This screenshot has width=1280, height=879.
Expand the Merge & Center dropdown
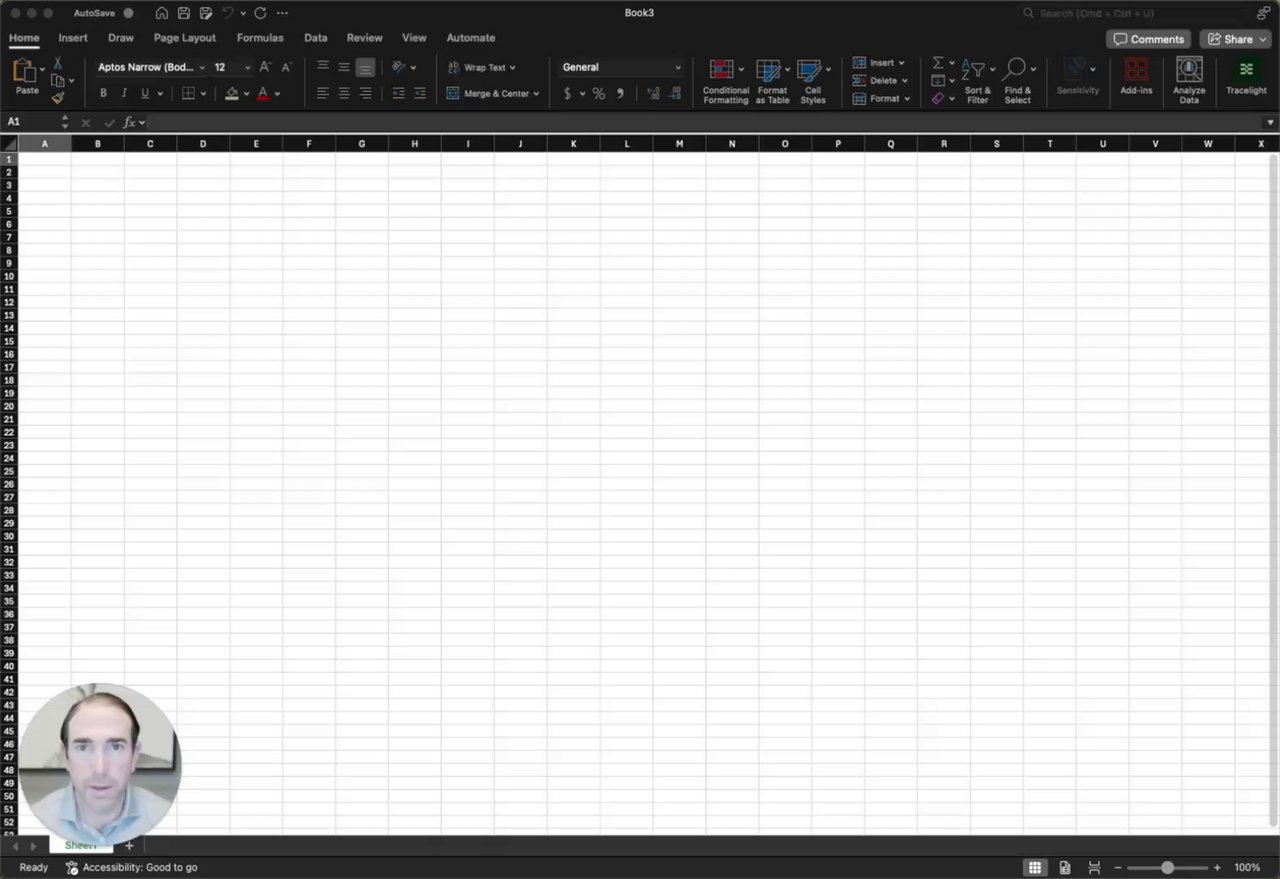[536, 94]
